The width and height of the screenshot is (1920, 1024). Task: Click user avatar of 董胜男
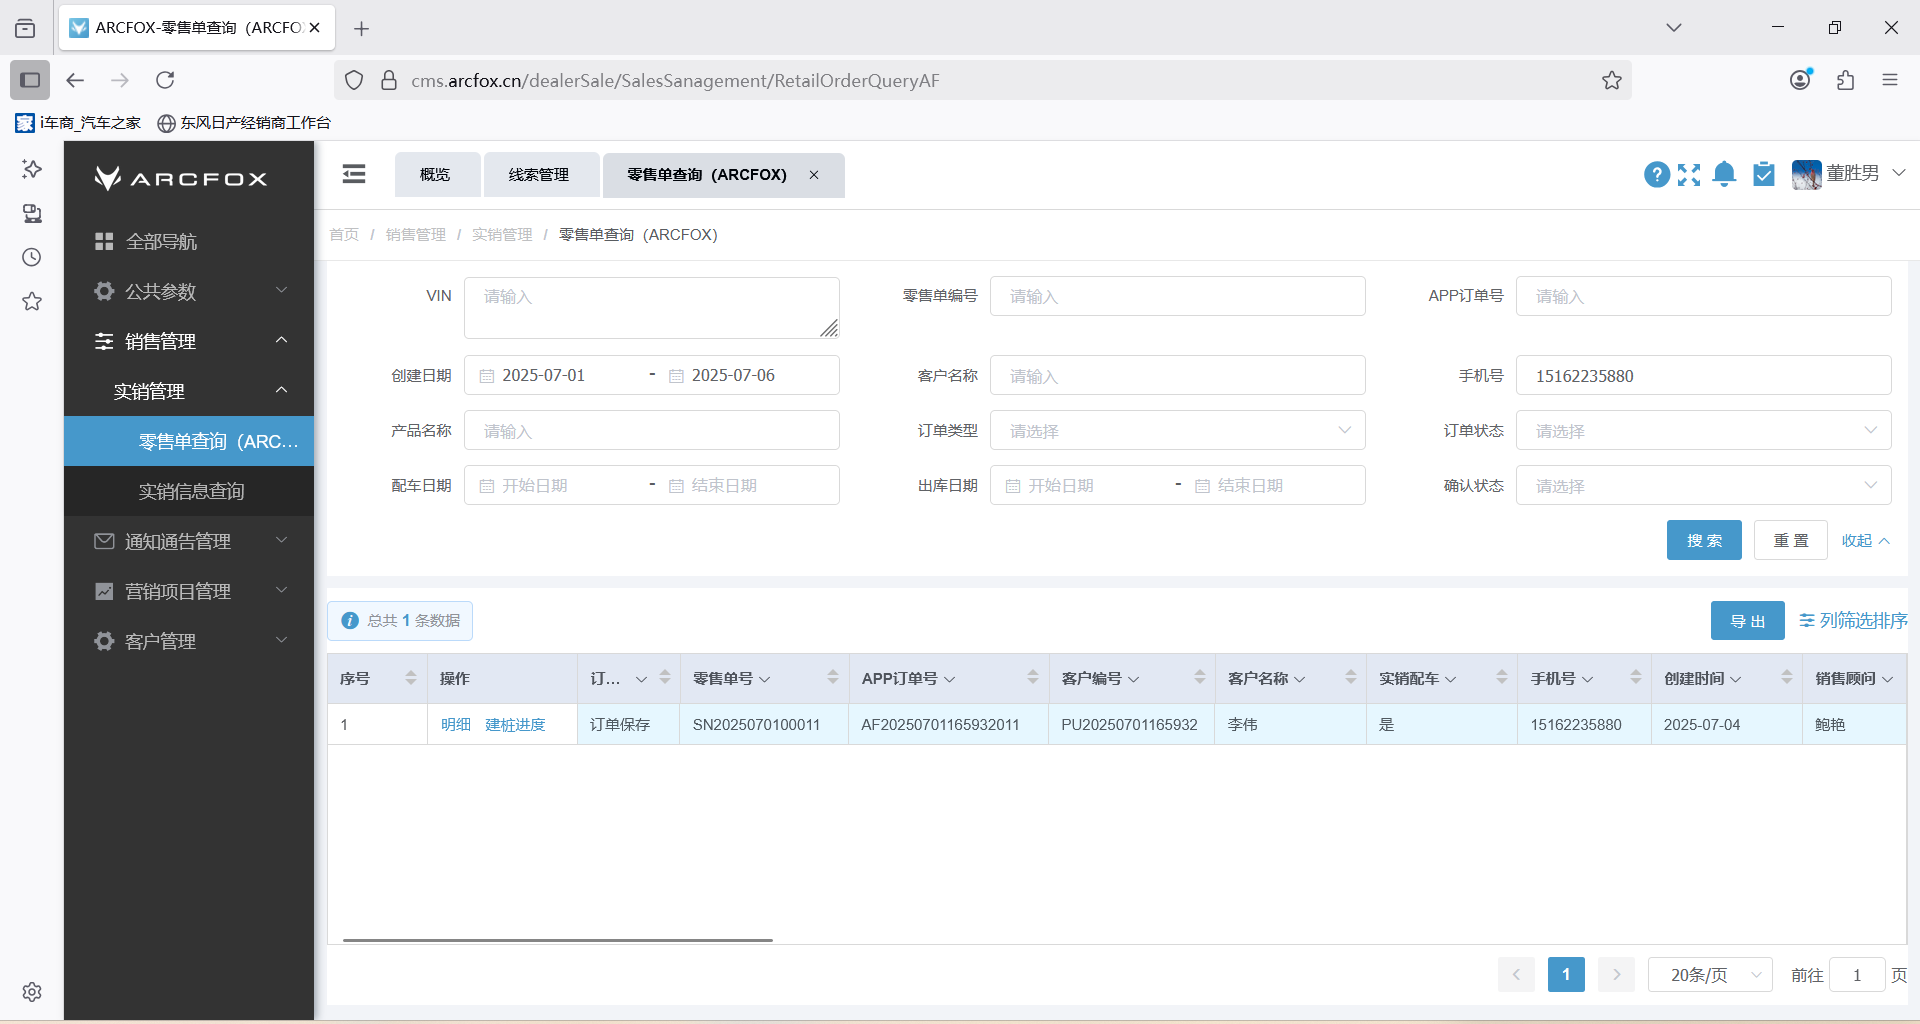point(1806,175)
